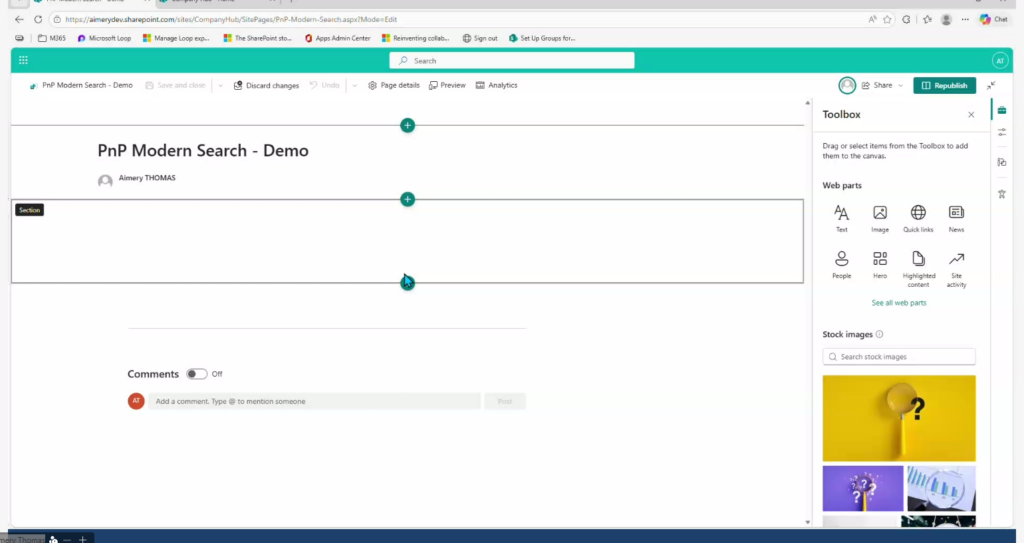Expand the Undo dropdown arrow
1024x543 pixels.
(355, 86)
